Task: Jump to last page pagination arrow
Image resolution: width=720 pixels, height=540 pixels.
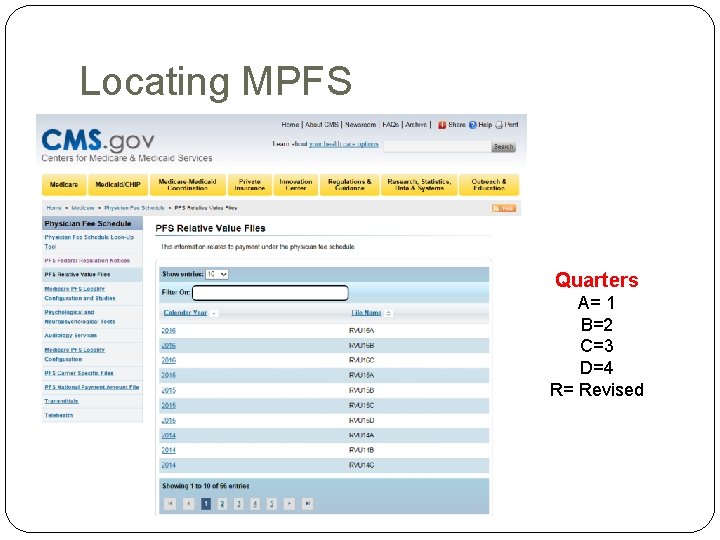Action: pyautogui.click(x=308, y=504)
